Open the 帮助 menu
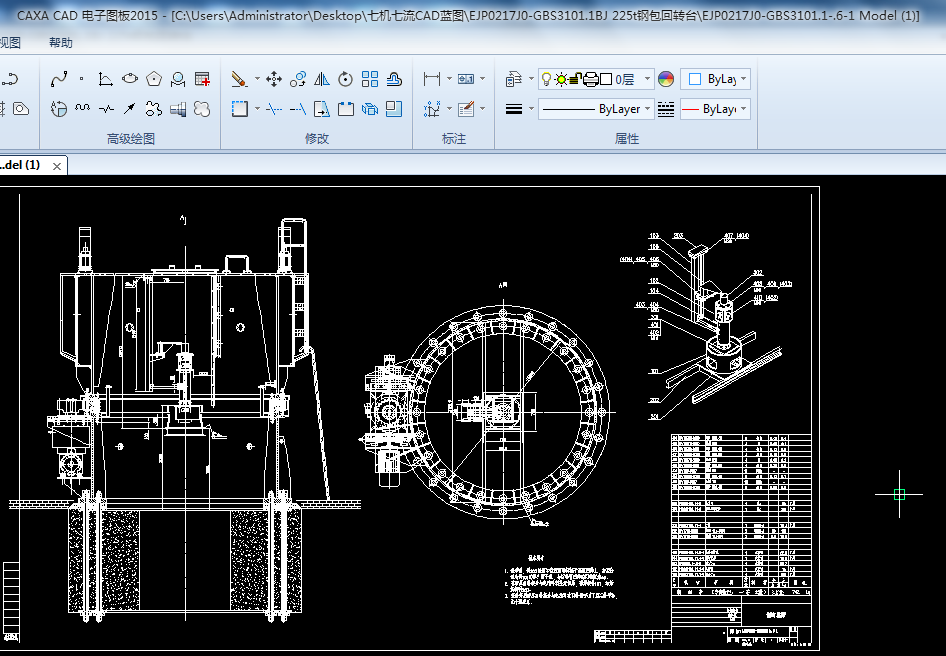Viewport: 946px width, 656px height. point(61,42)
